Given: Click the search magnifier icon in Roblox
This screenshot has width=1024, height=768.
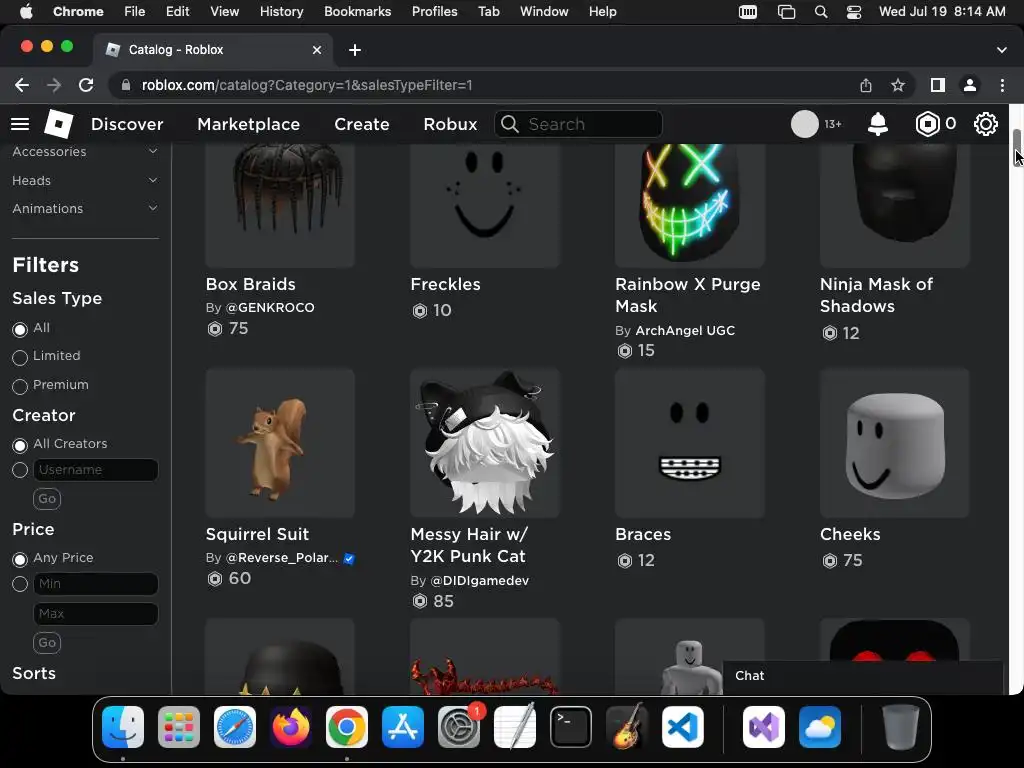Looking at the screenshot, I should pyautogui.click(x=510, y=124).
